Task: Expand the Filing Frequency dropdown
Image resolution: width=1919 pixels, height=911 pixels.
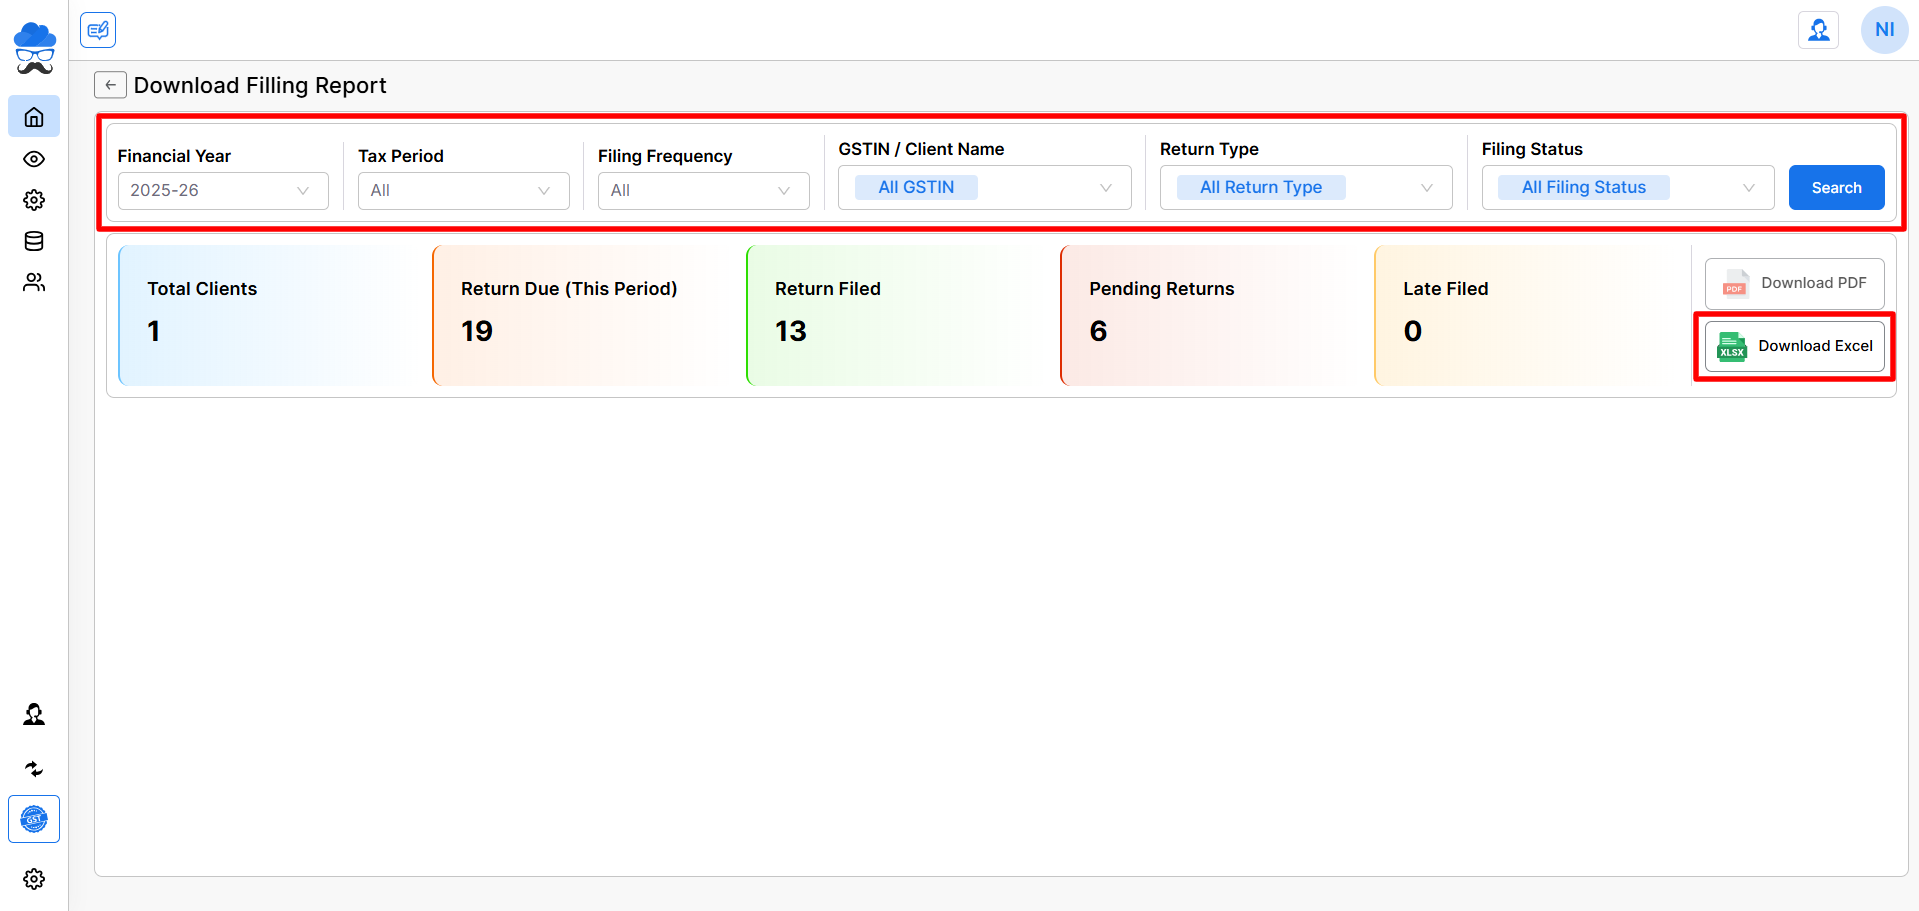Action: [703, 191]
